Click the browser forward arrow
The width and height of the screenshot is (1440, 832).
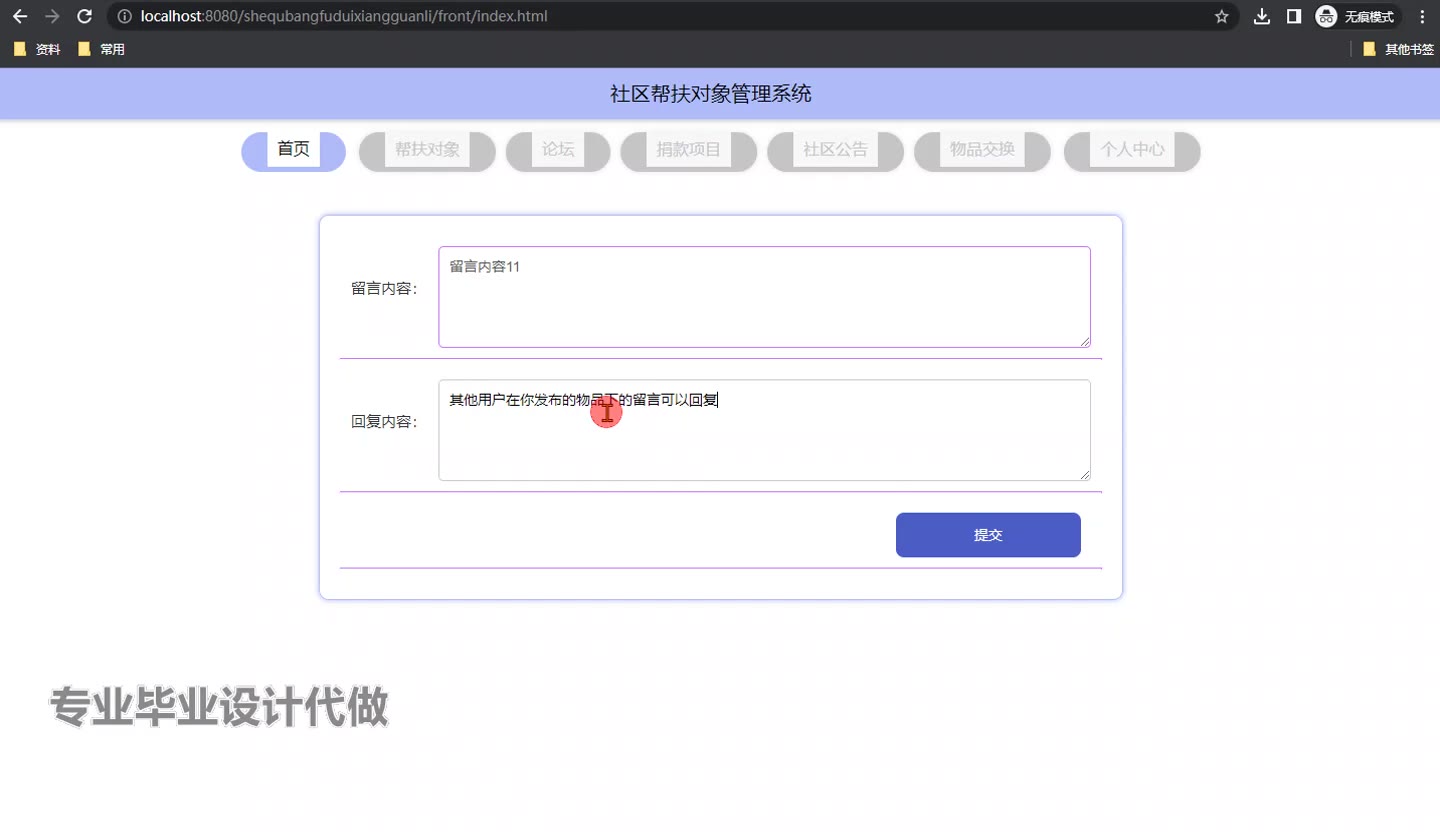pos(52,16)
